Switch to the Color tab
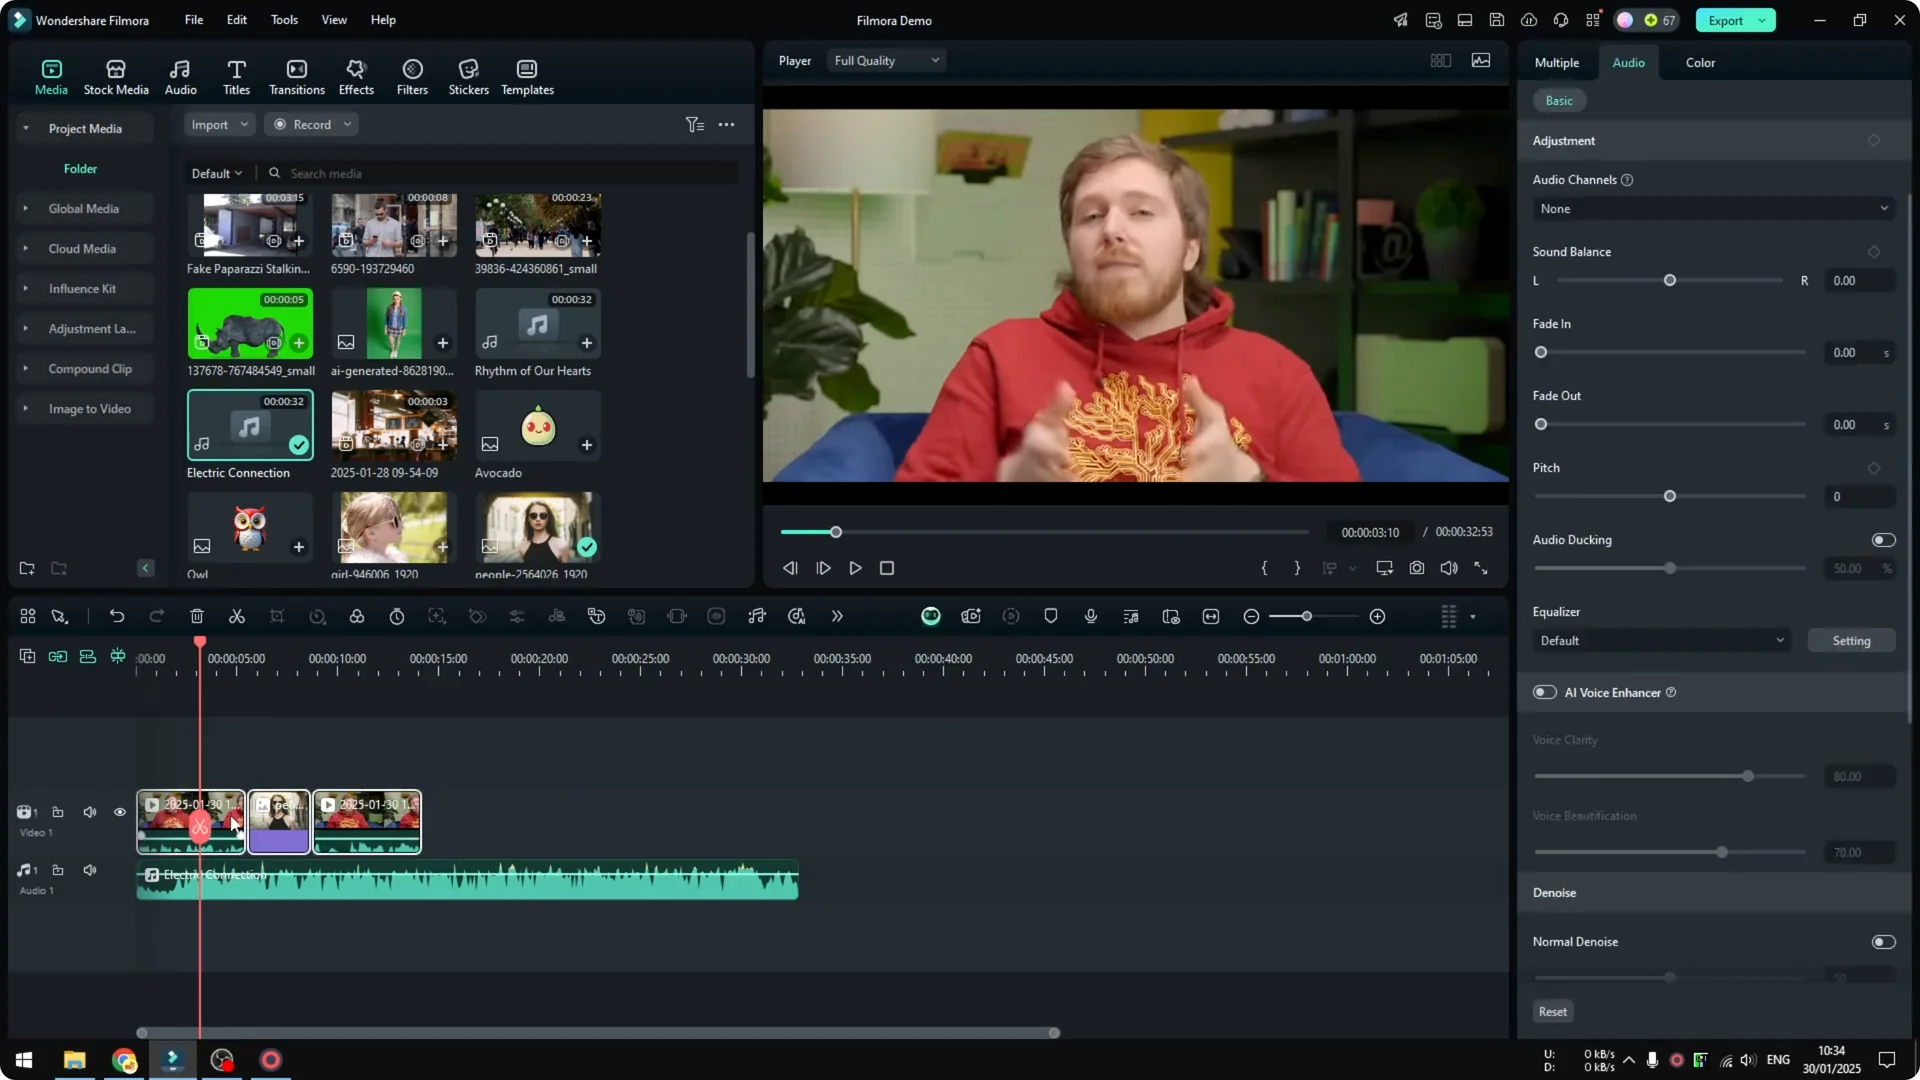This screenshot has width=1920, height=1080. pyautogui.click(x=1699, y=62)
